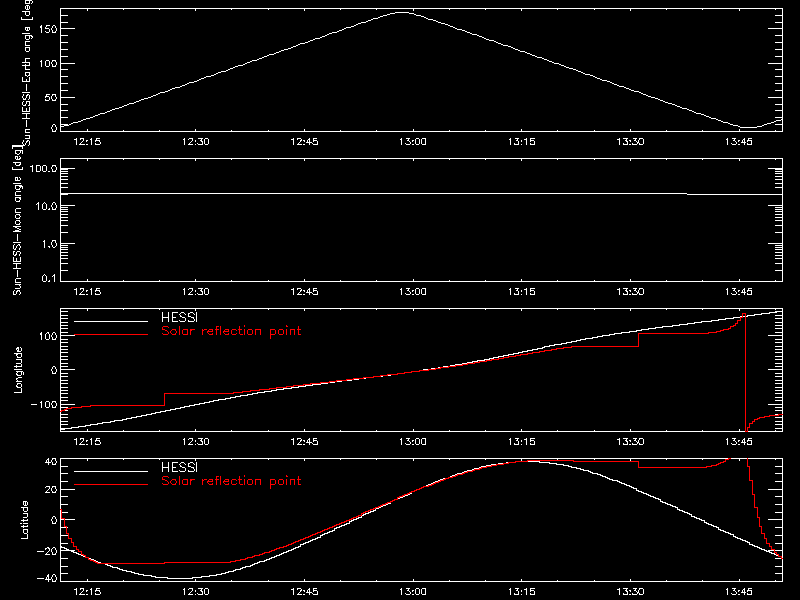The image size is (800, 600).
Task: Click 13:30 time label below Latitude plot
Action: pos(630,592)
